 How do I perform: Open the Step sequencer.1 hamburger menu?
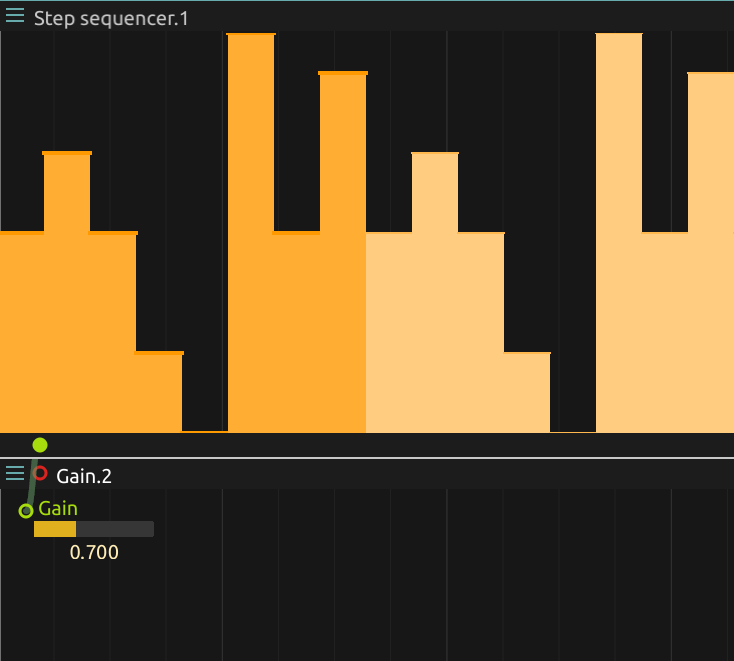coord(15,15)
